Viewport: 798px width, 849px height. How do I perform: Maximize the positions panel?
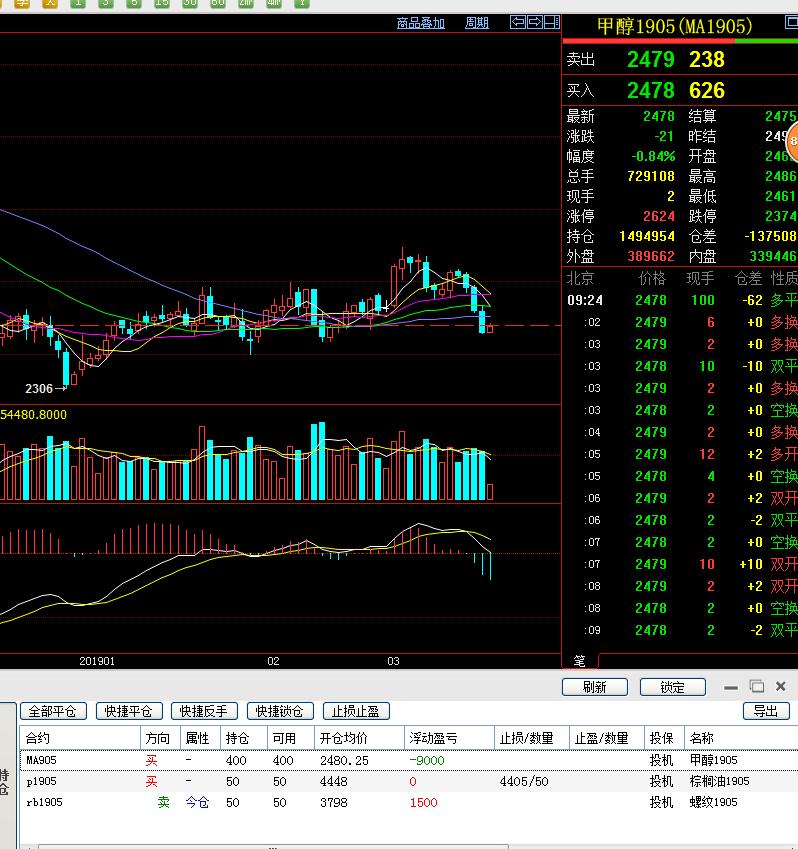click(x=757, y=687)
